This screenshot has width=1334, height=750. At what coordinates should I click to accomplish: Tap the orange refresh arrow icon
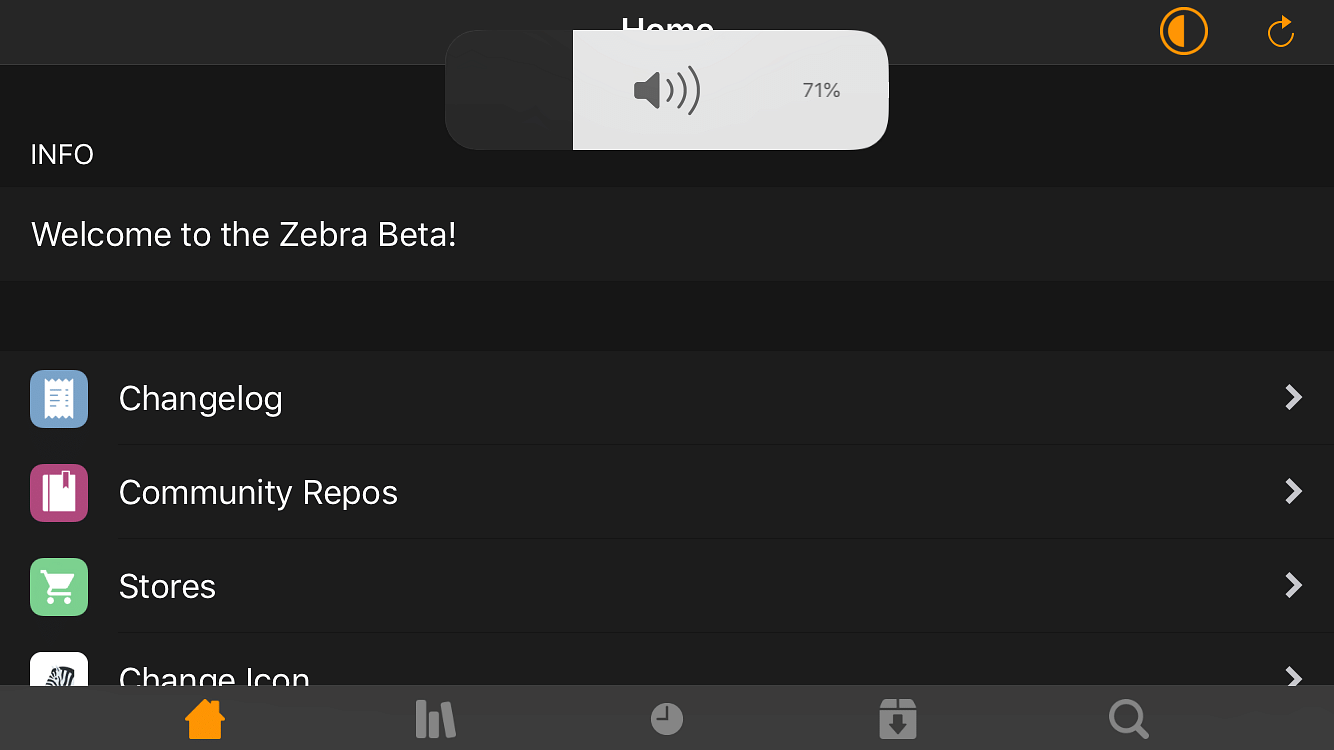(x=1280, y=32)
